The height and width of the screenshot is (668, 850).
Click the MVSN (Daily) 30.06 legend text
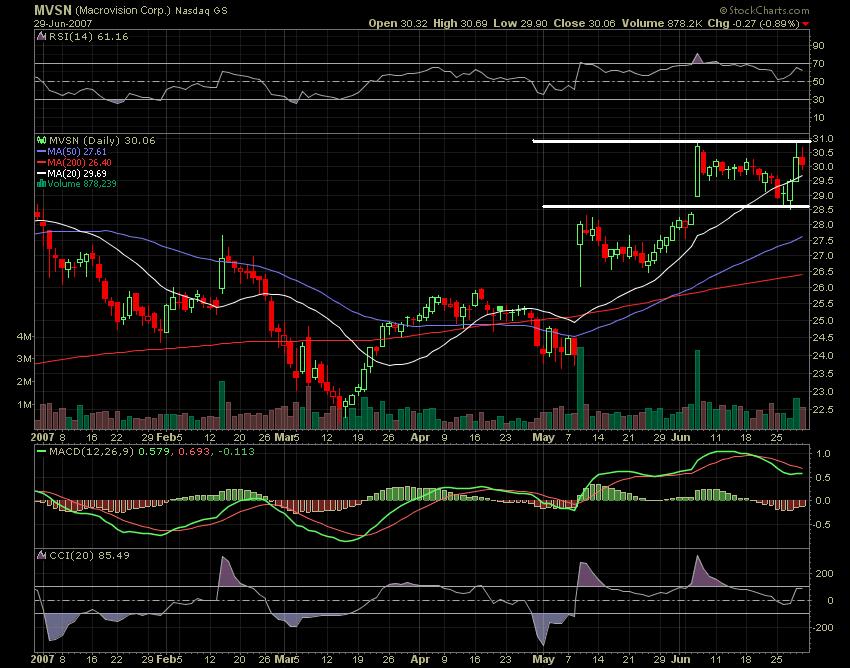pyautogui.click(x=102, y=140)
